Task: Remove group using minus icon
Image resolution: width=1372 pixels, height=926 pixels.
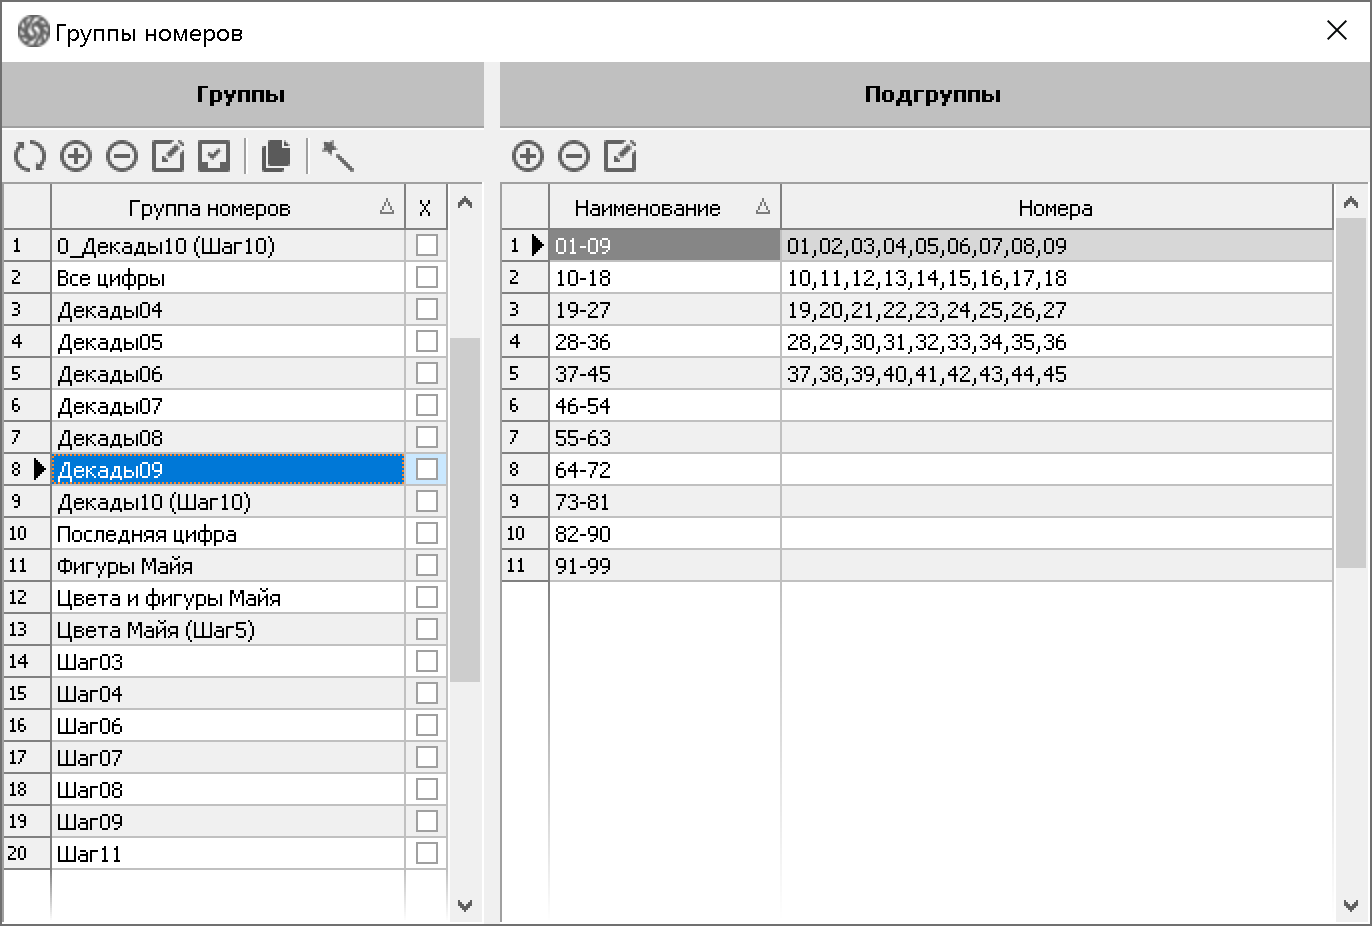Action: (x=122, y=156)
